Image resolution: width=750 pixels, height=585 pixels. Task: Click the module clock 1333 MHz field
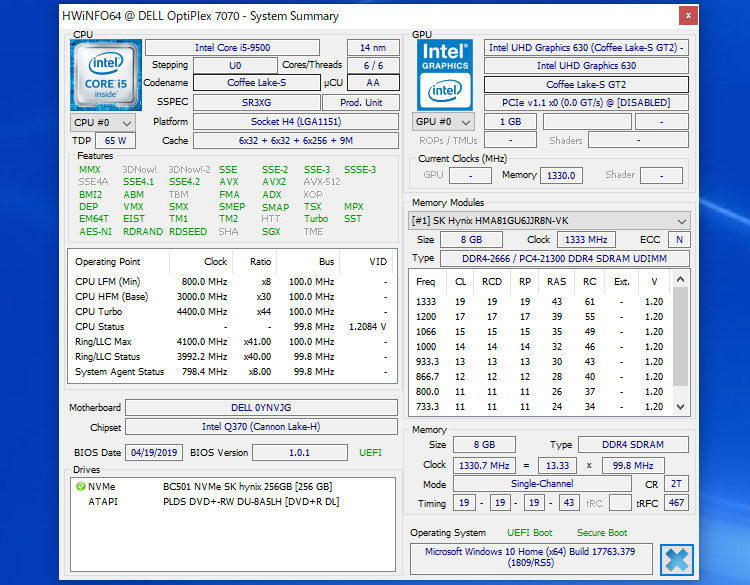point(586,240)
